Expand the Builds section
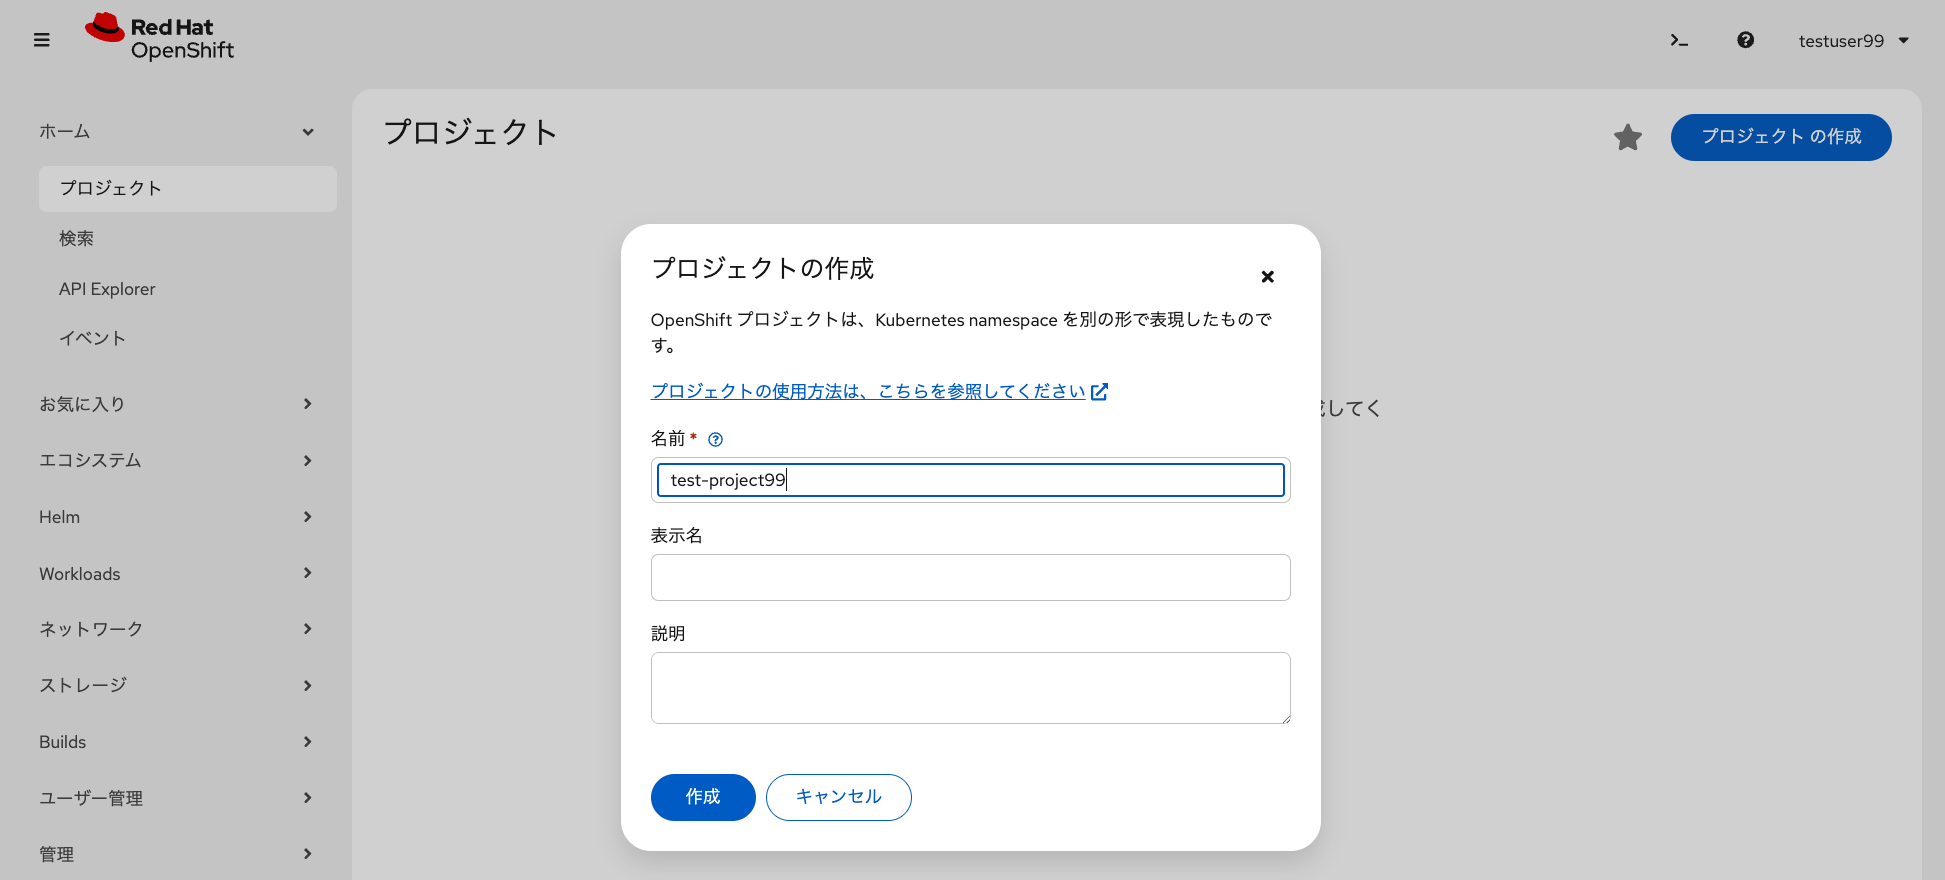Image resolution: width=1945 pixels, height=880 pixels. click(x=177, y=742)
